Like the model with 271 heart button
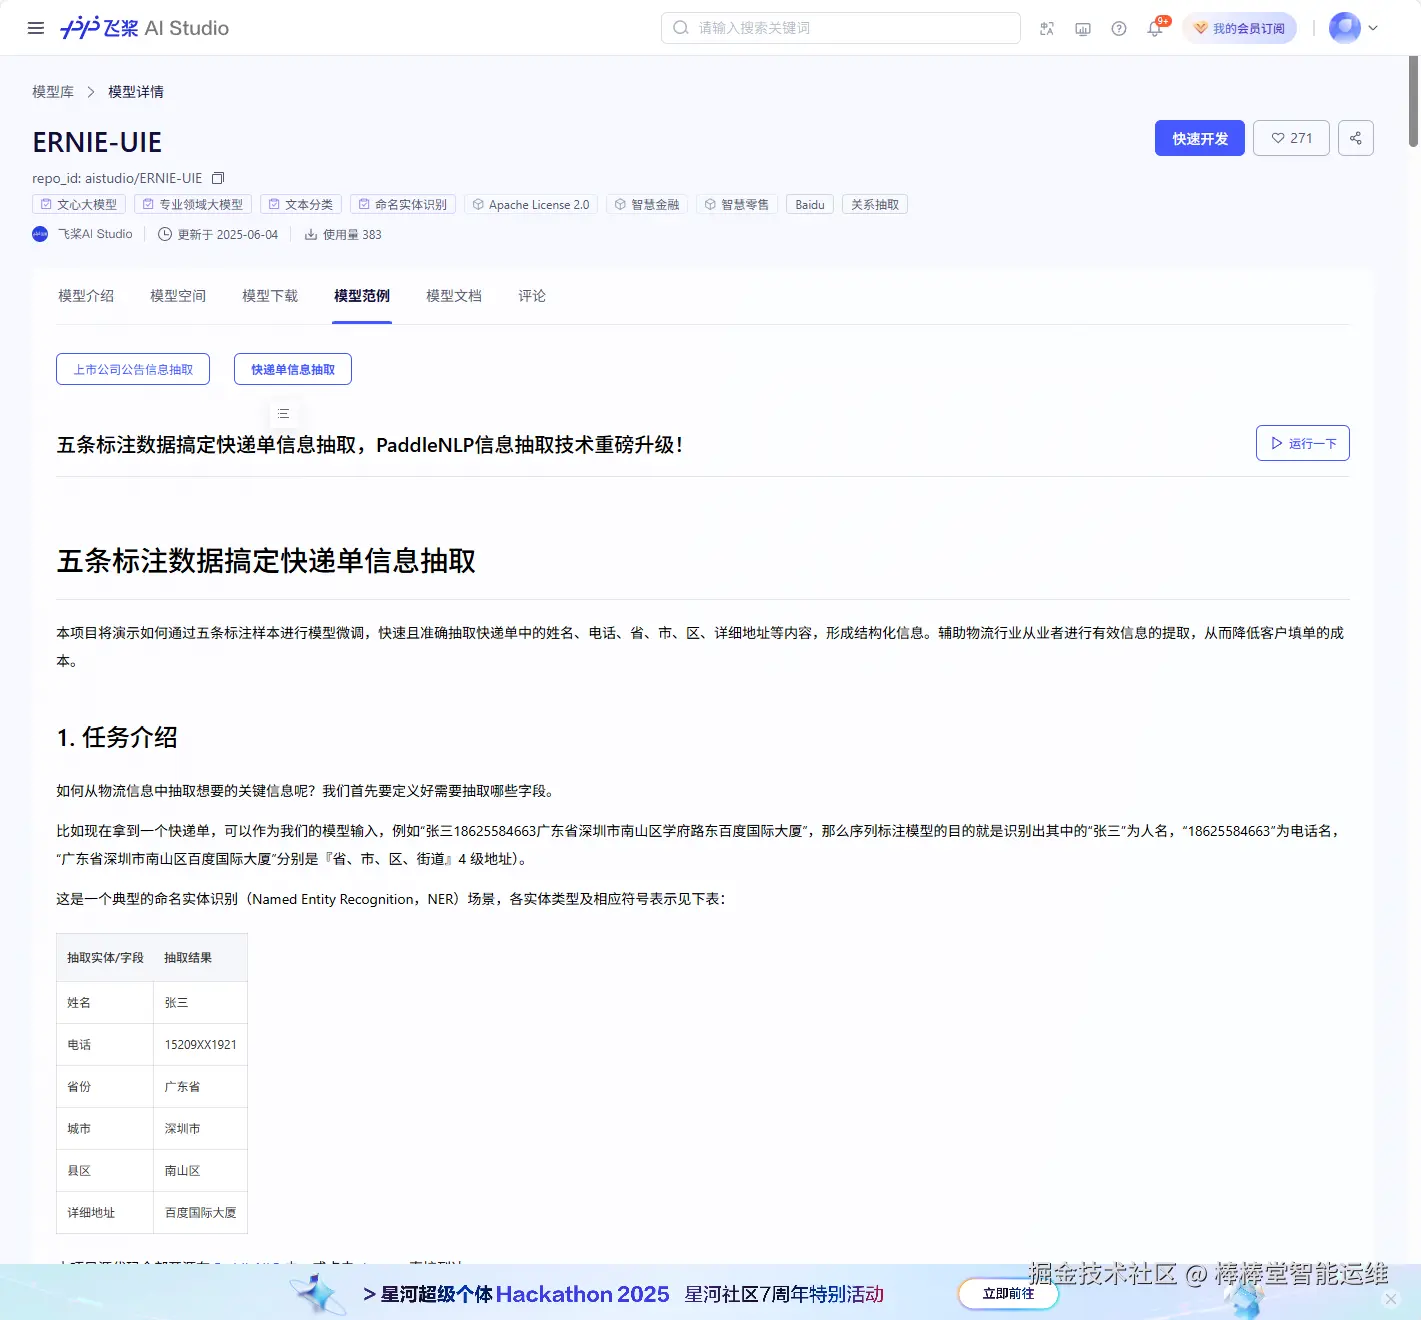Viewport: 1421px width, 1320px height. (1292, 138)
